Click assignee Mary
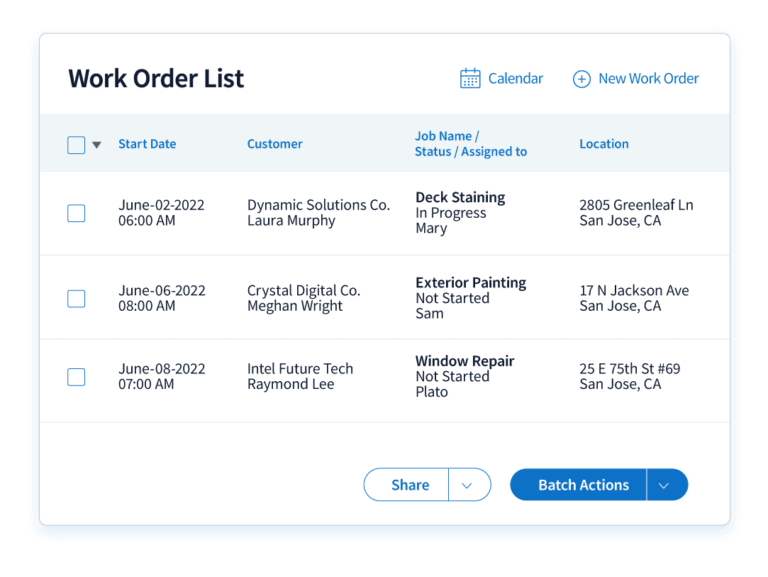This screenshot has width=768, height=577. (x=431, y=229)
